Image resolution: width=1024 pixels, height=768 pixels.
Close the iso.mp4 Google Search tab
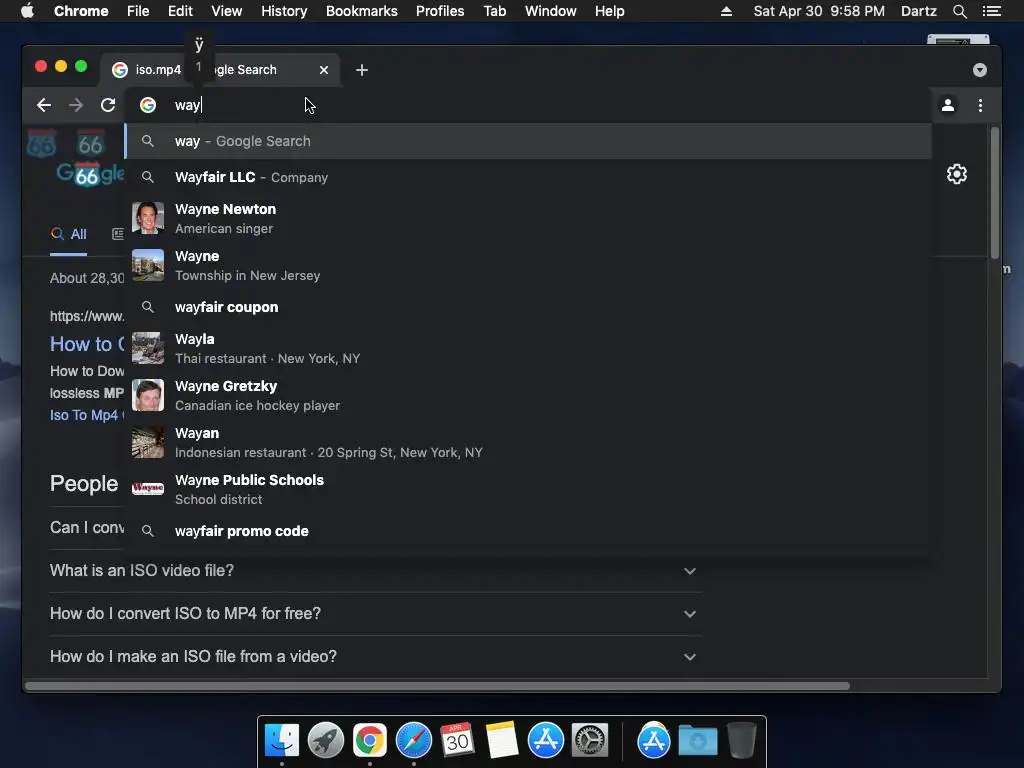(324, 70)
